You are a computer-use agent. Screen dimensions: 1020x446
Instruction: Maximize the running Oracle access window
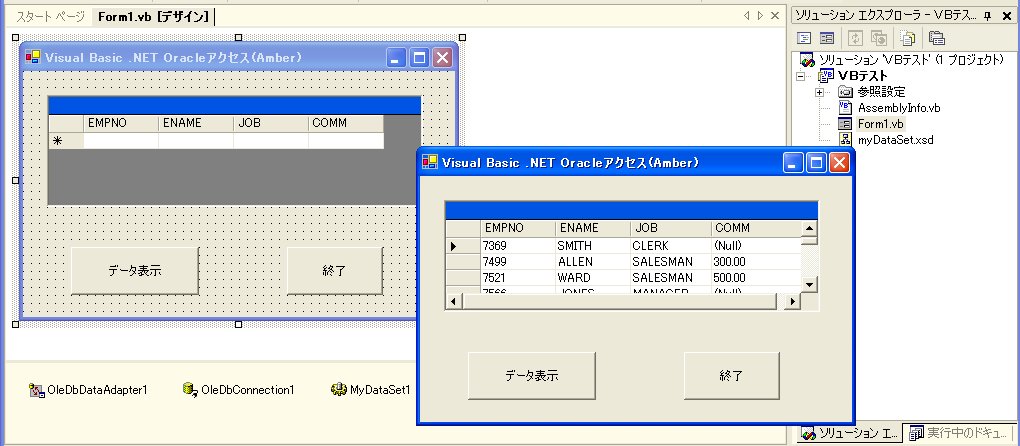pos(816,163)
